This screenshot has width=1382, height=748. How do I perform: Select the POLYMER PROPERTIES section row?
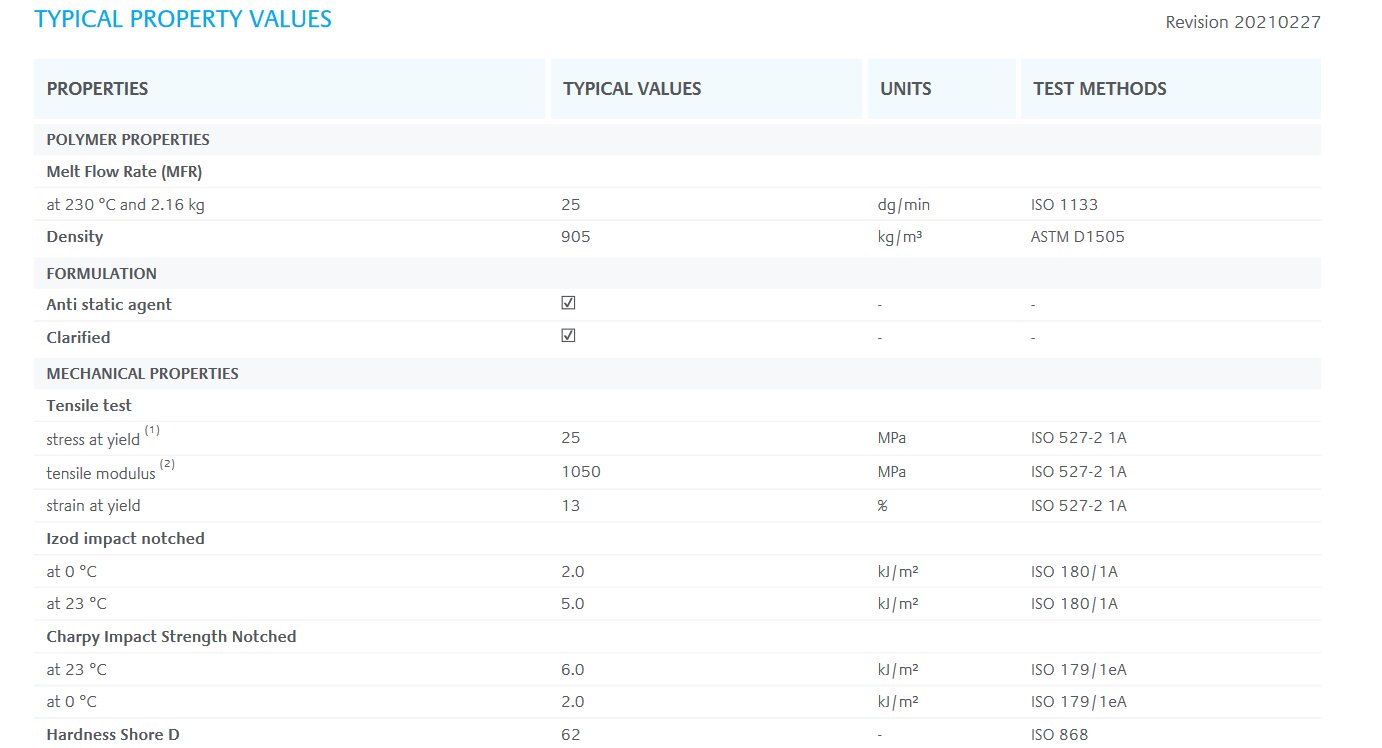677,140
